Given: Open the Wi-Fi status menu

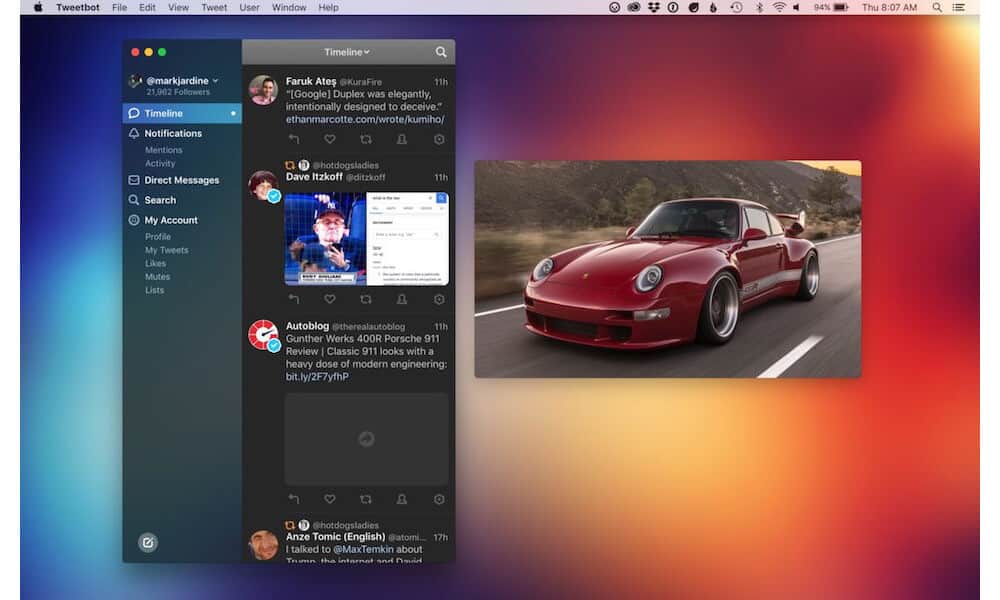Looking at the screenshot, I should tap(779, 8).
